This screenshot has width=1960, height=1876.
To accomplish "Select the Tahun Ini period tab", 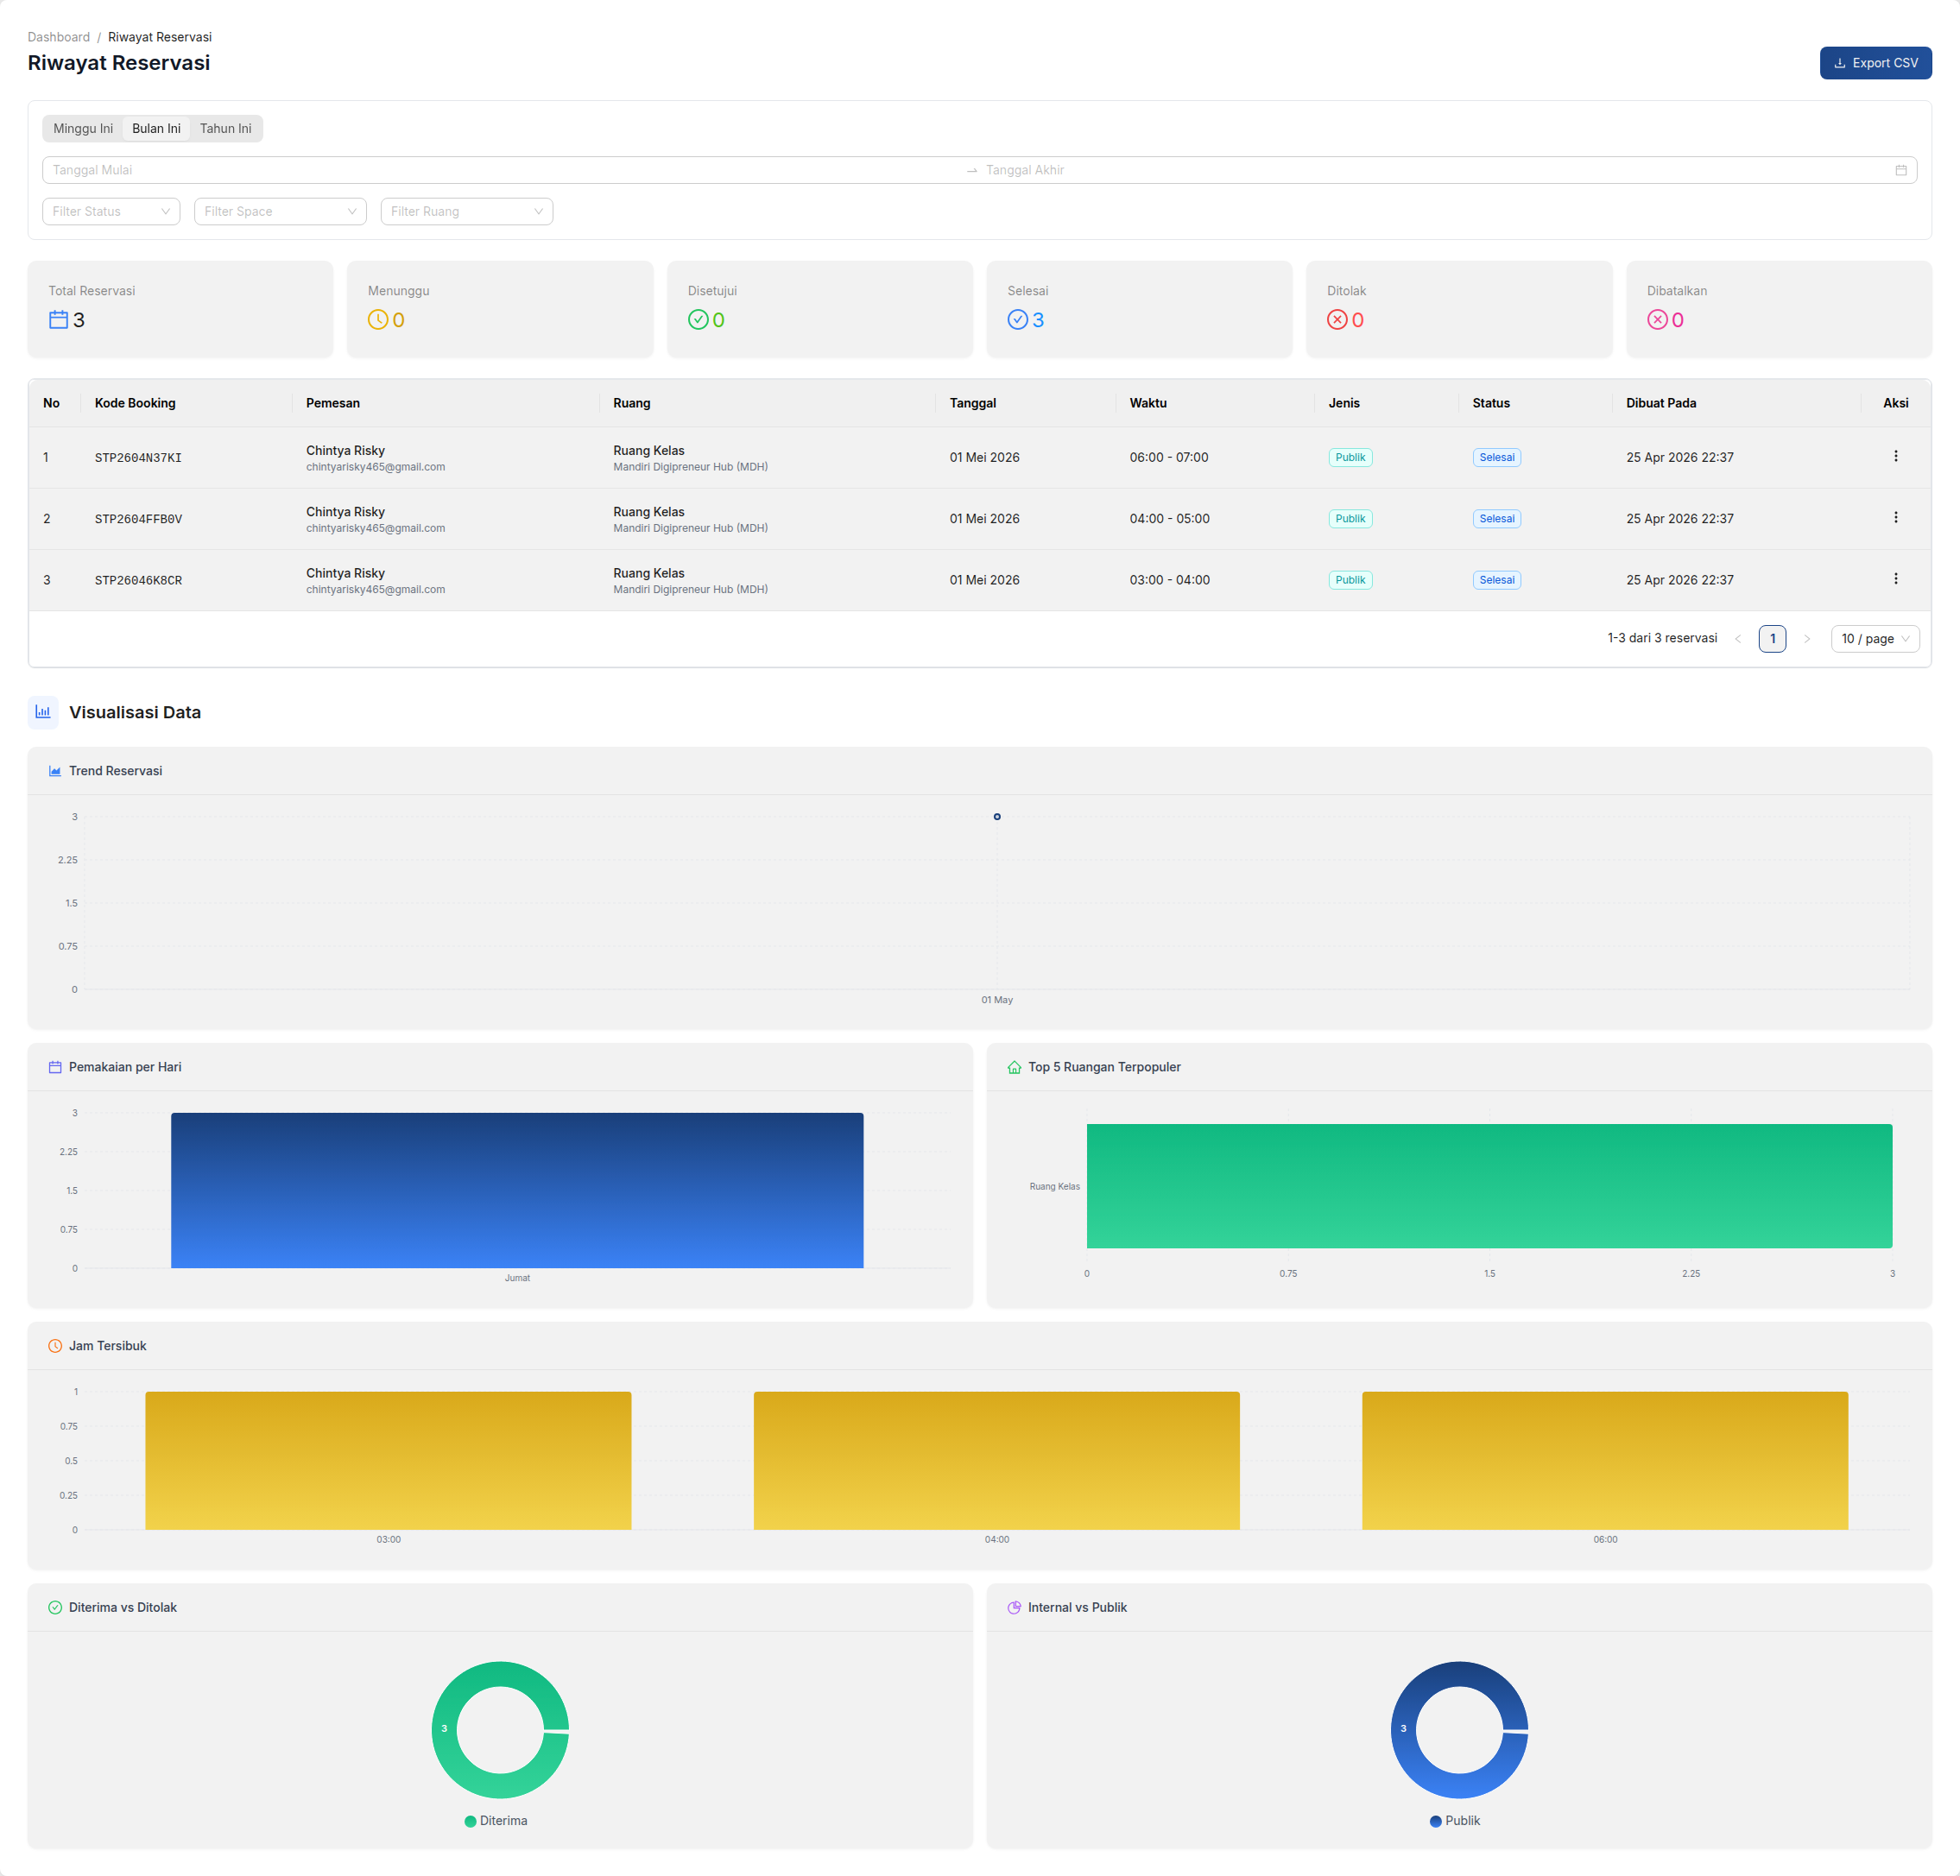I will (x=226, y=129).
